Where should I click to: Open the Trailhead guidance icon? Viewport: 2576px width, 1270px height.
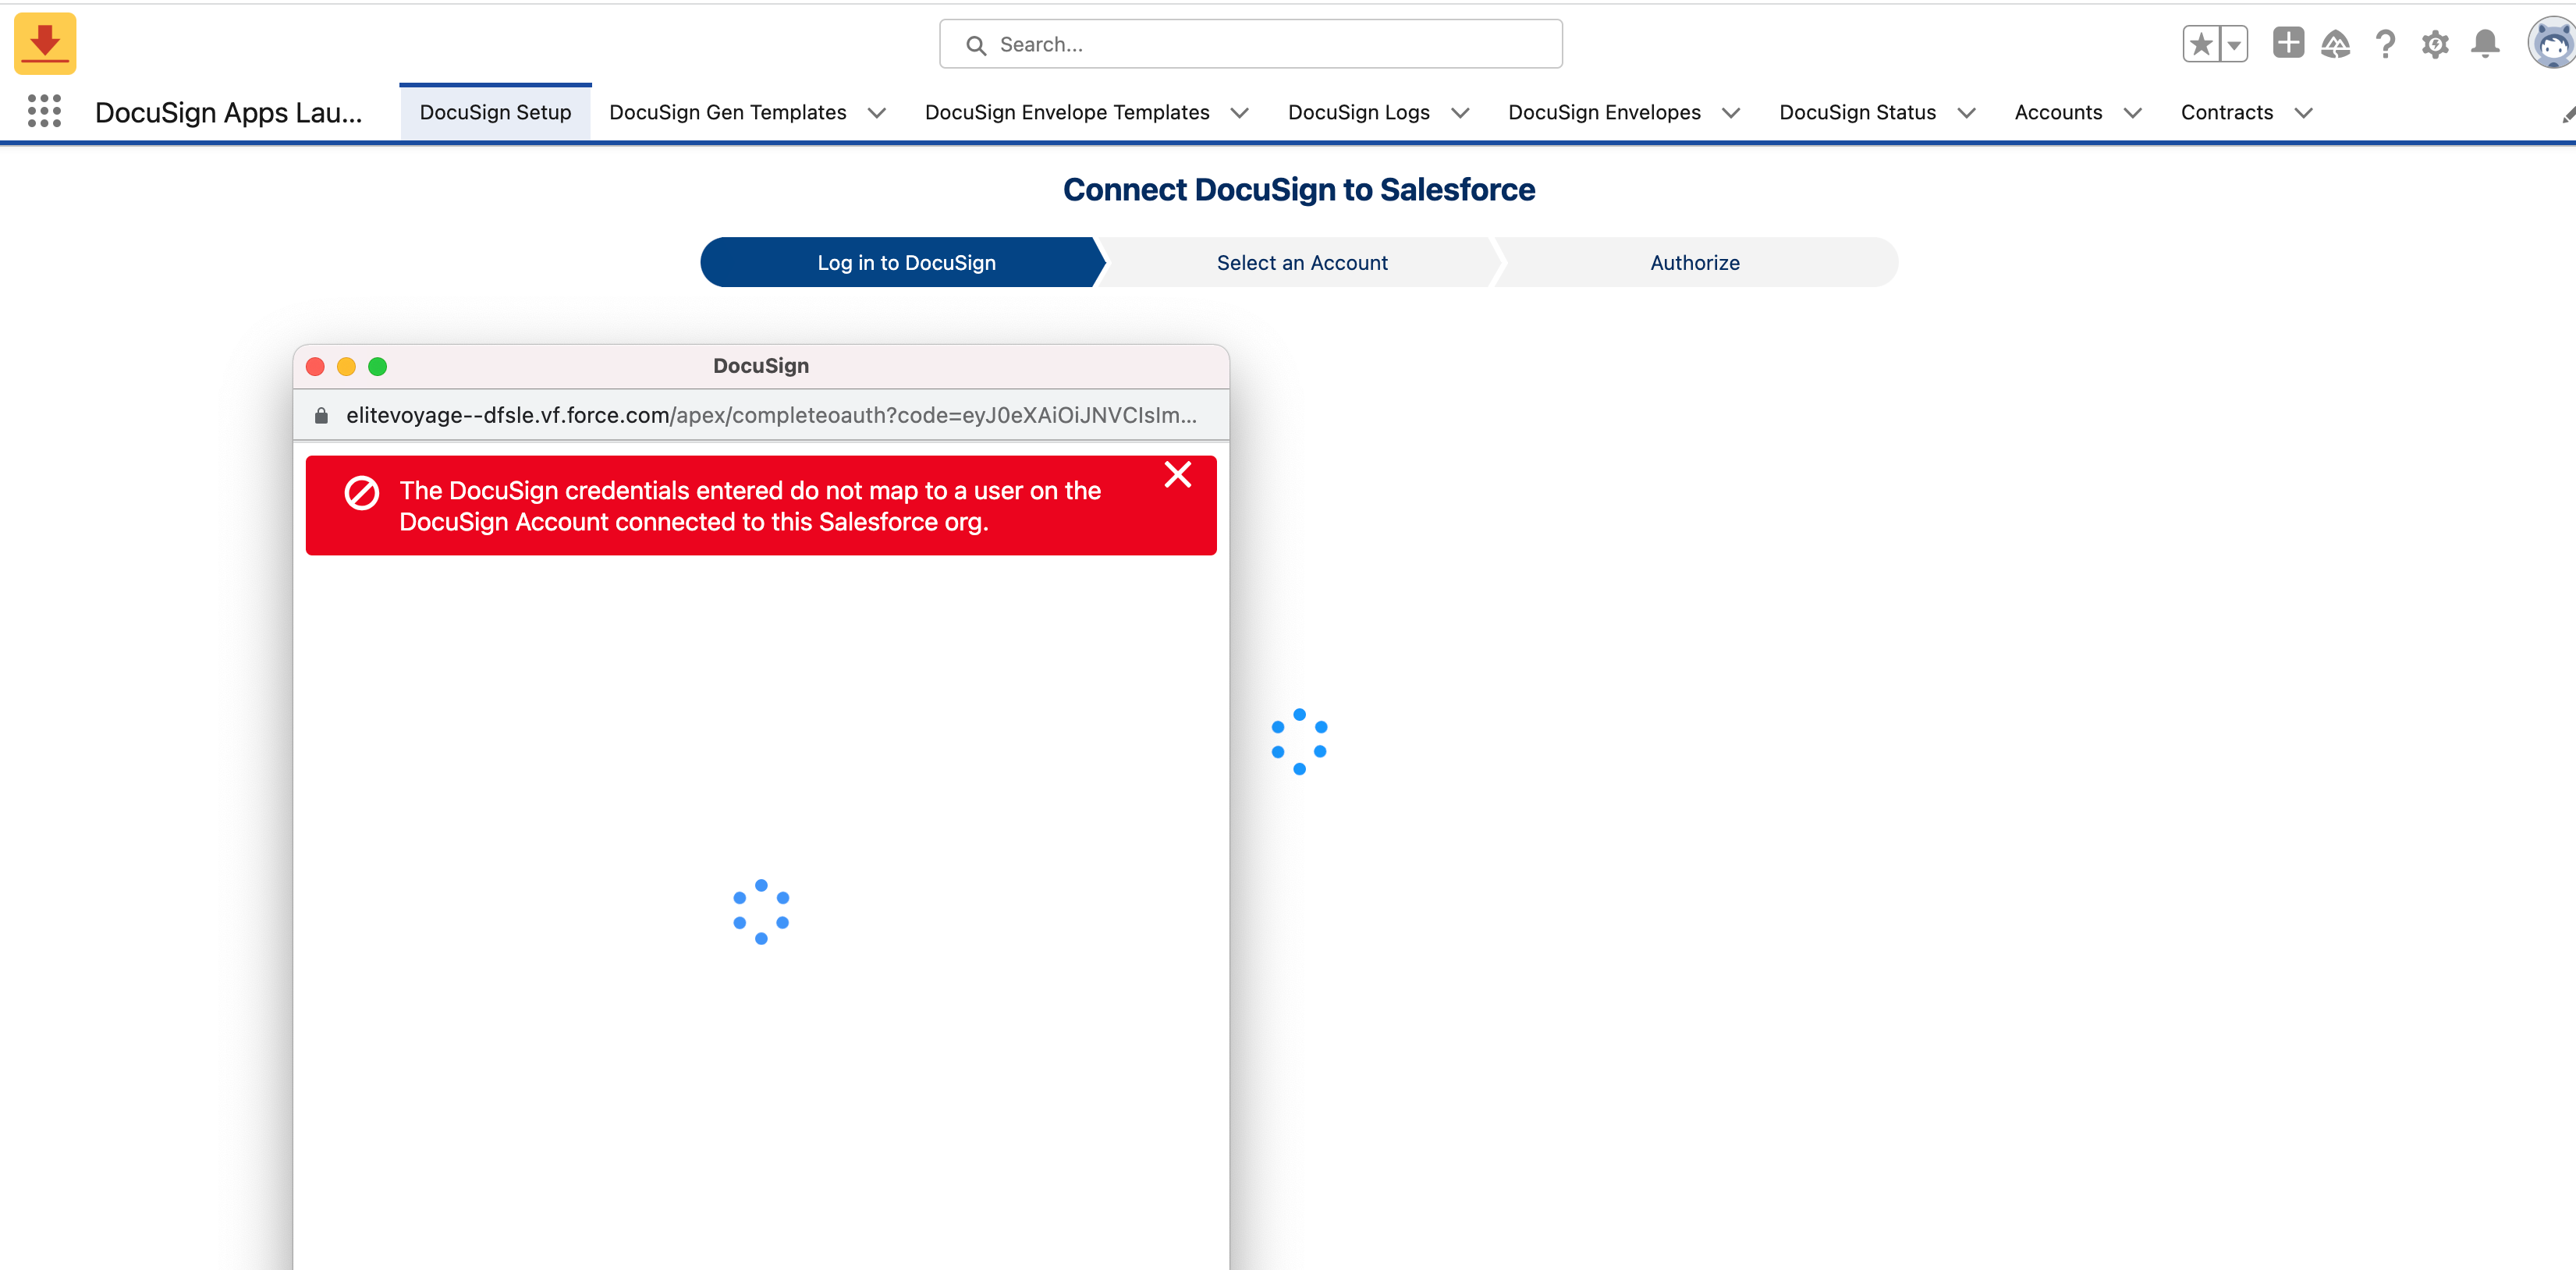click(x=2336, y=44)
